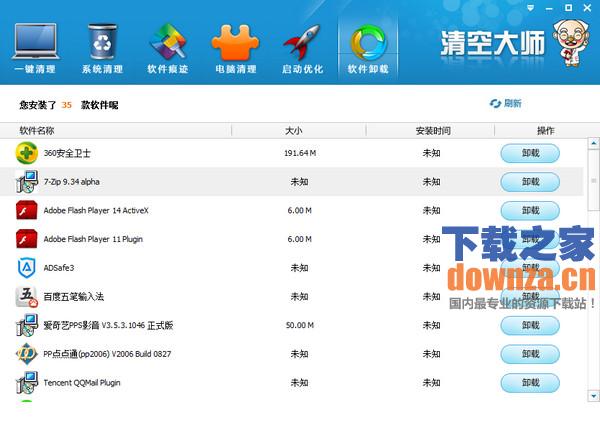Click the PP点点通 app icon
Viewport: 600px width, 428px height.
coord(26,354)
